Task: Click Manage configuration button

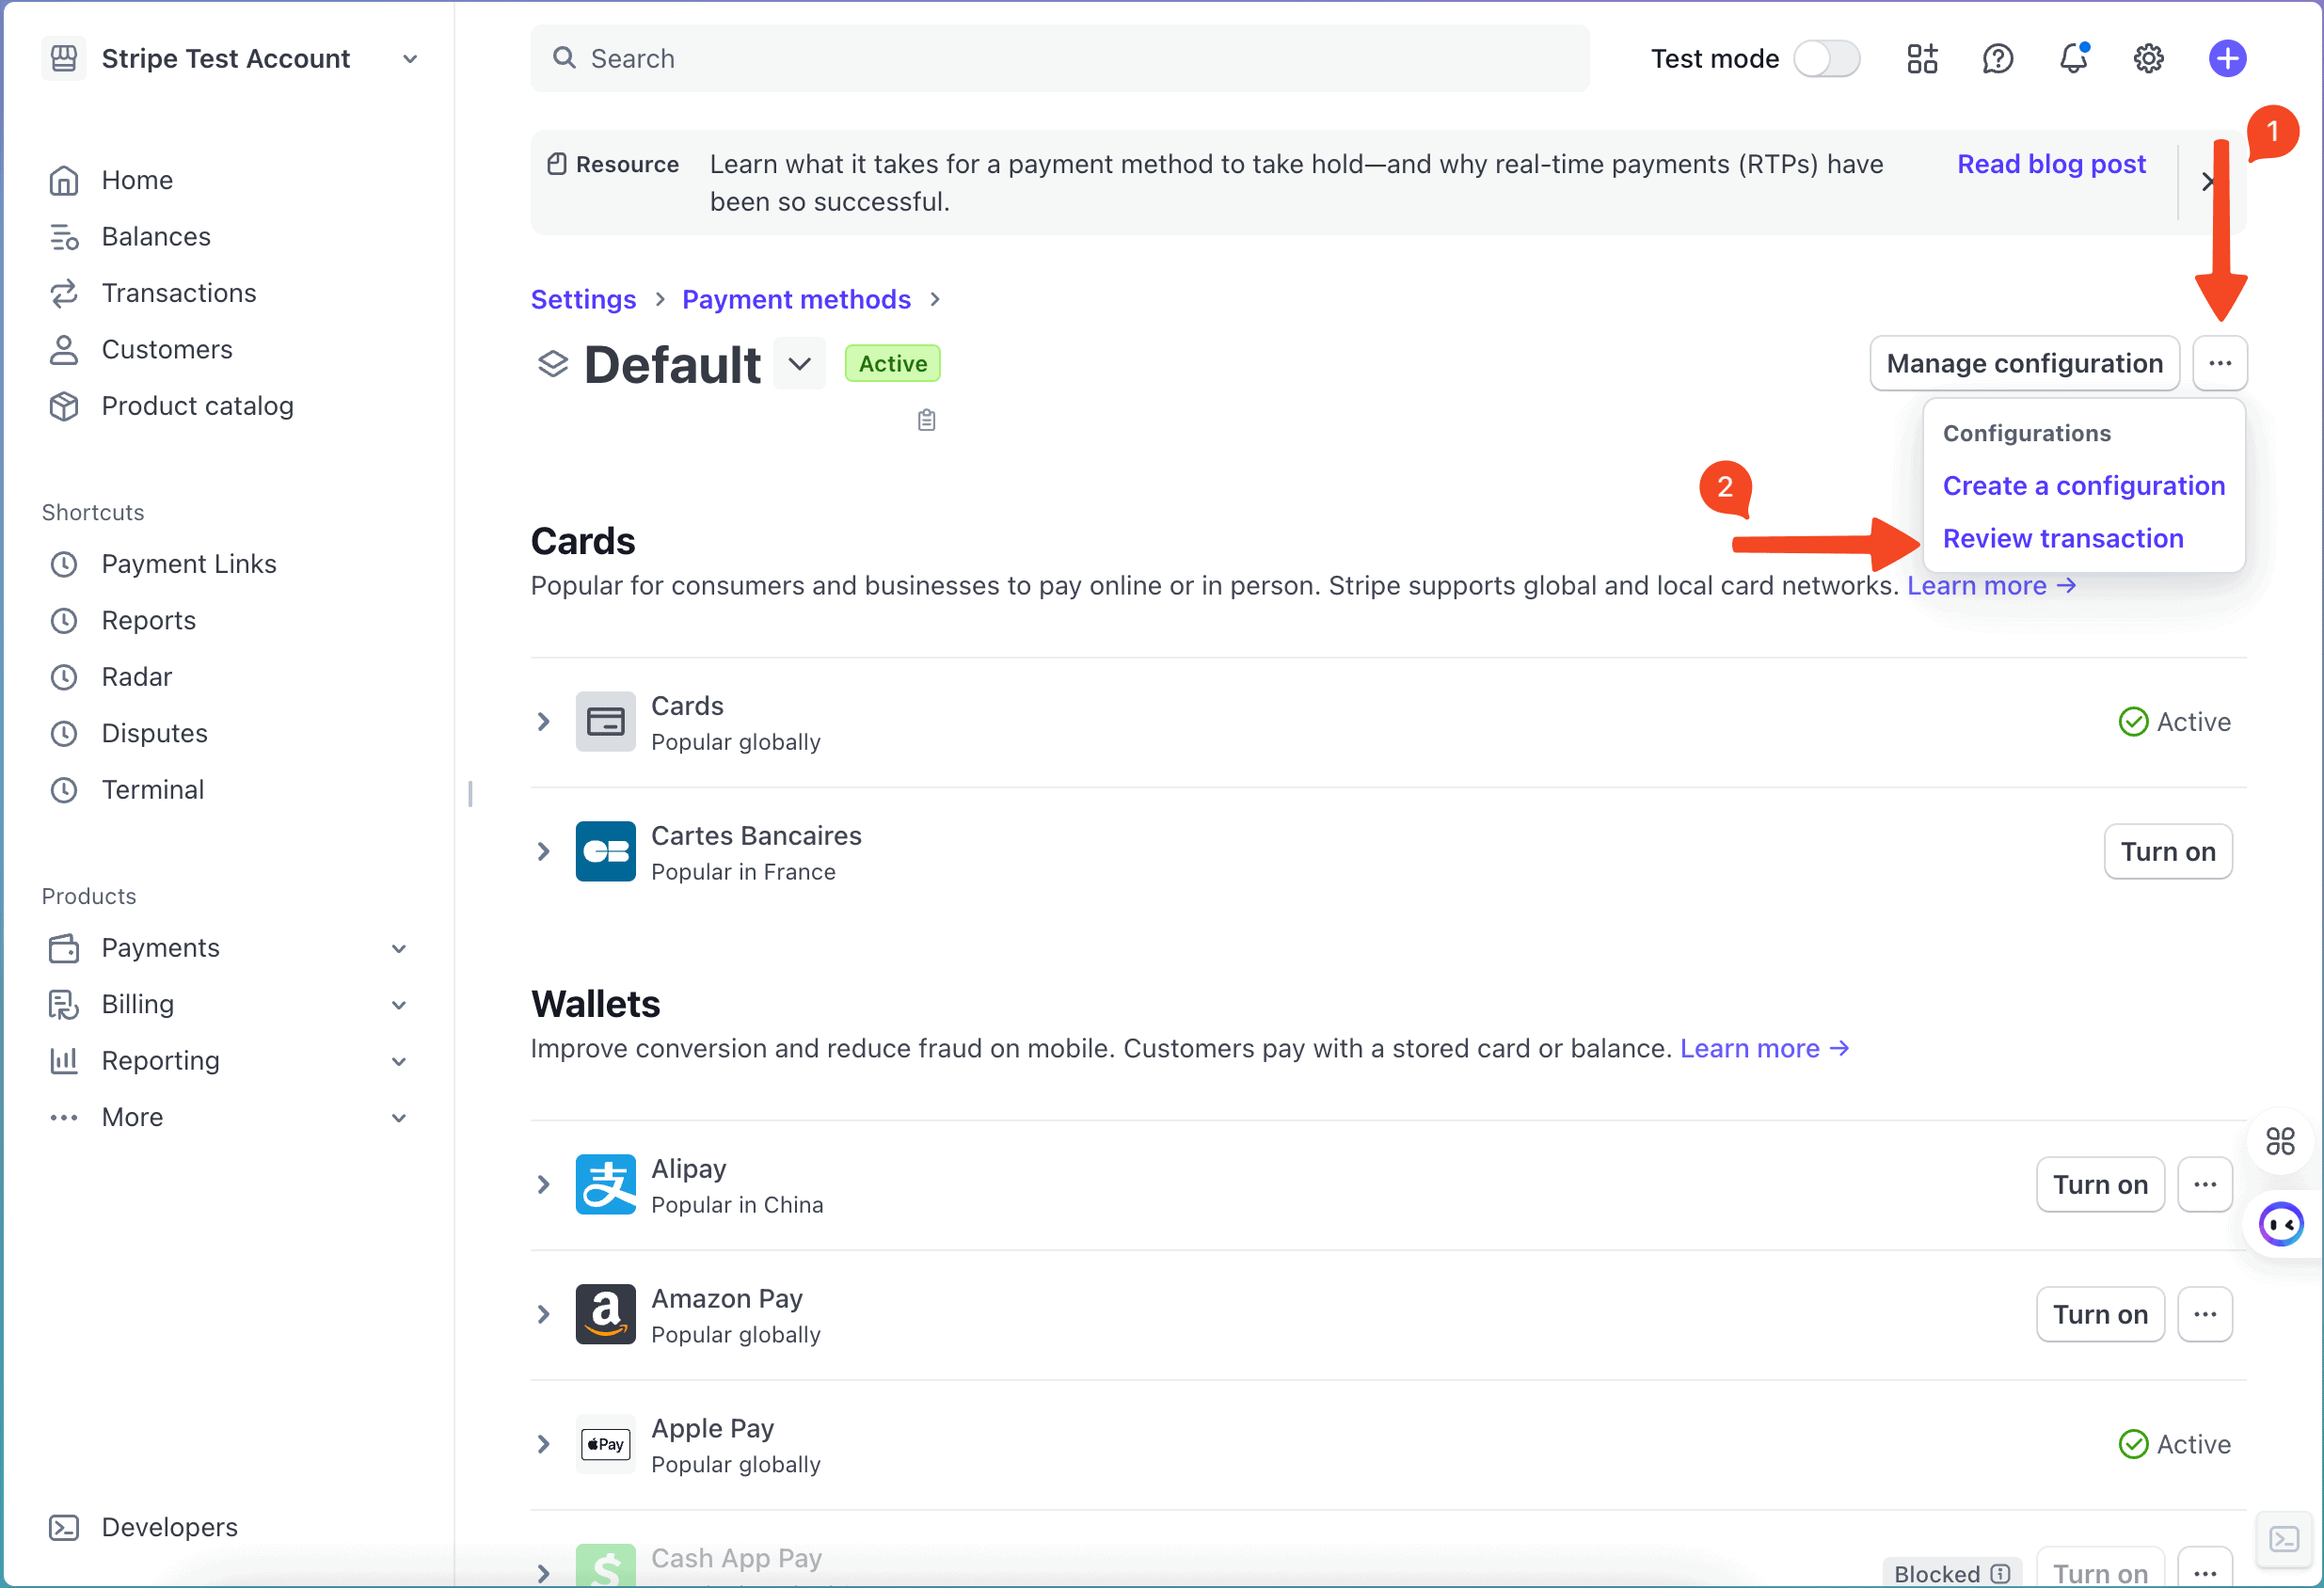Action: 2023,364
